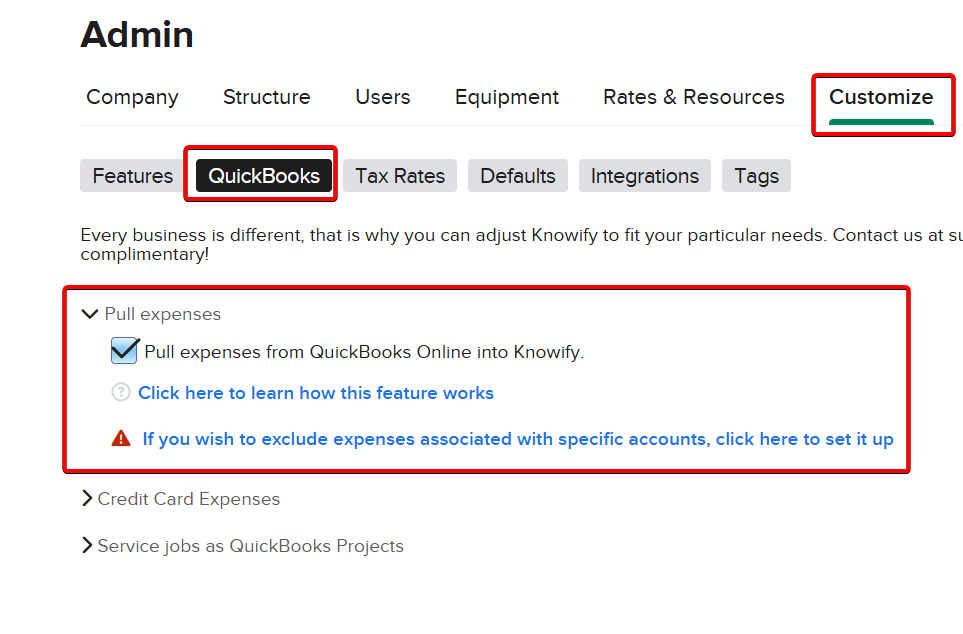Select the Rates & Resources tab

tap(694, 97)
